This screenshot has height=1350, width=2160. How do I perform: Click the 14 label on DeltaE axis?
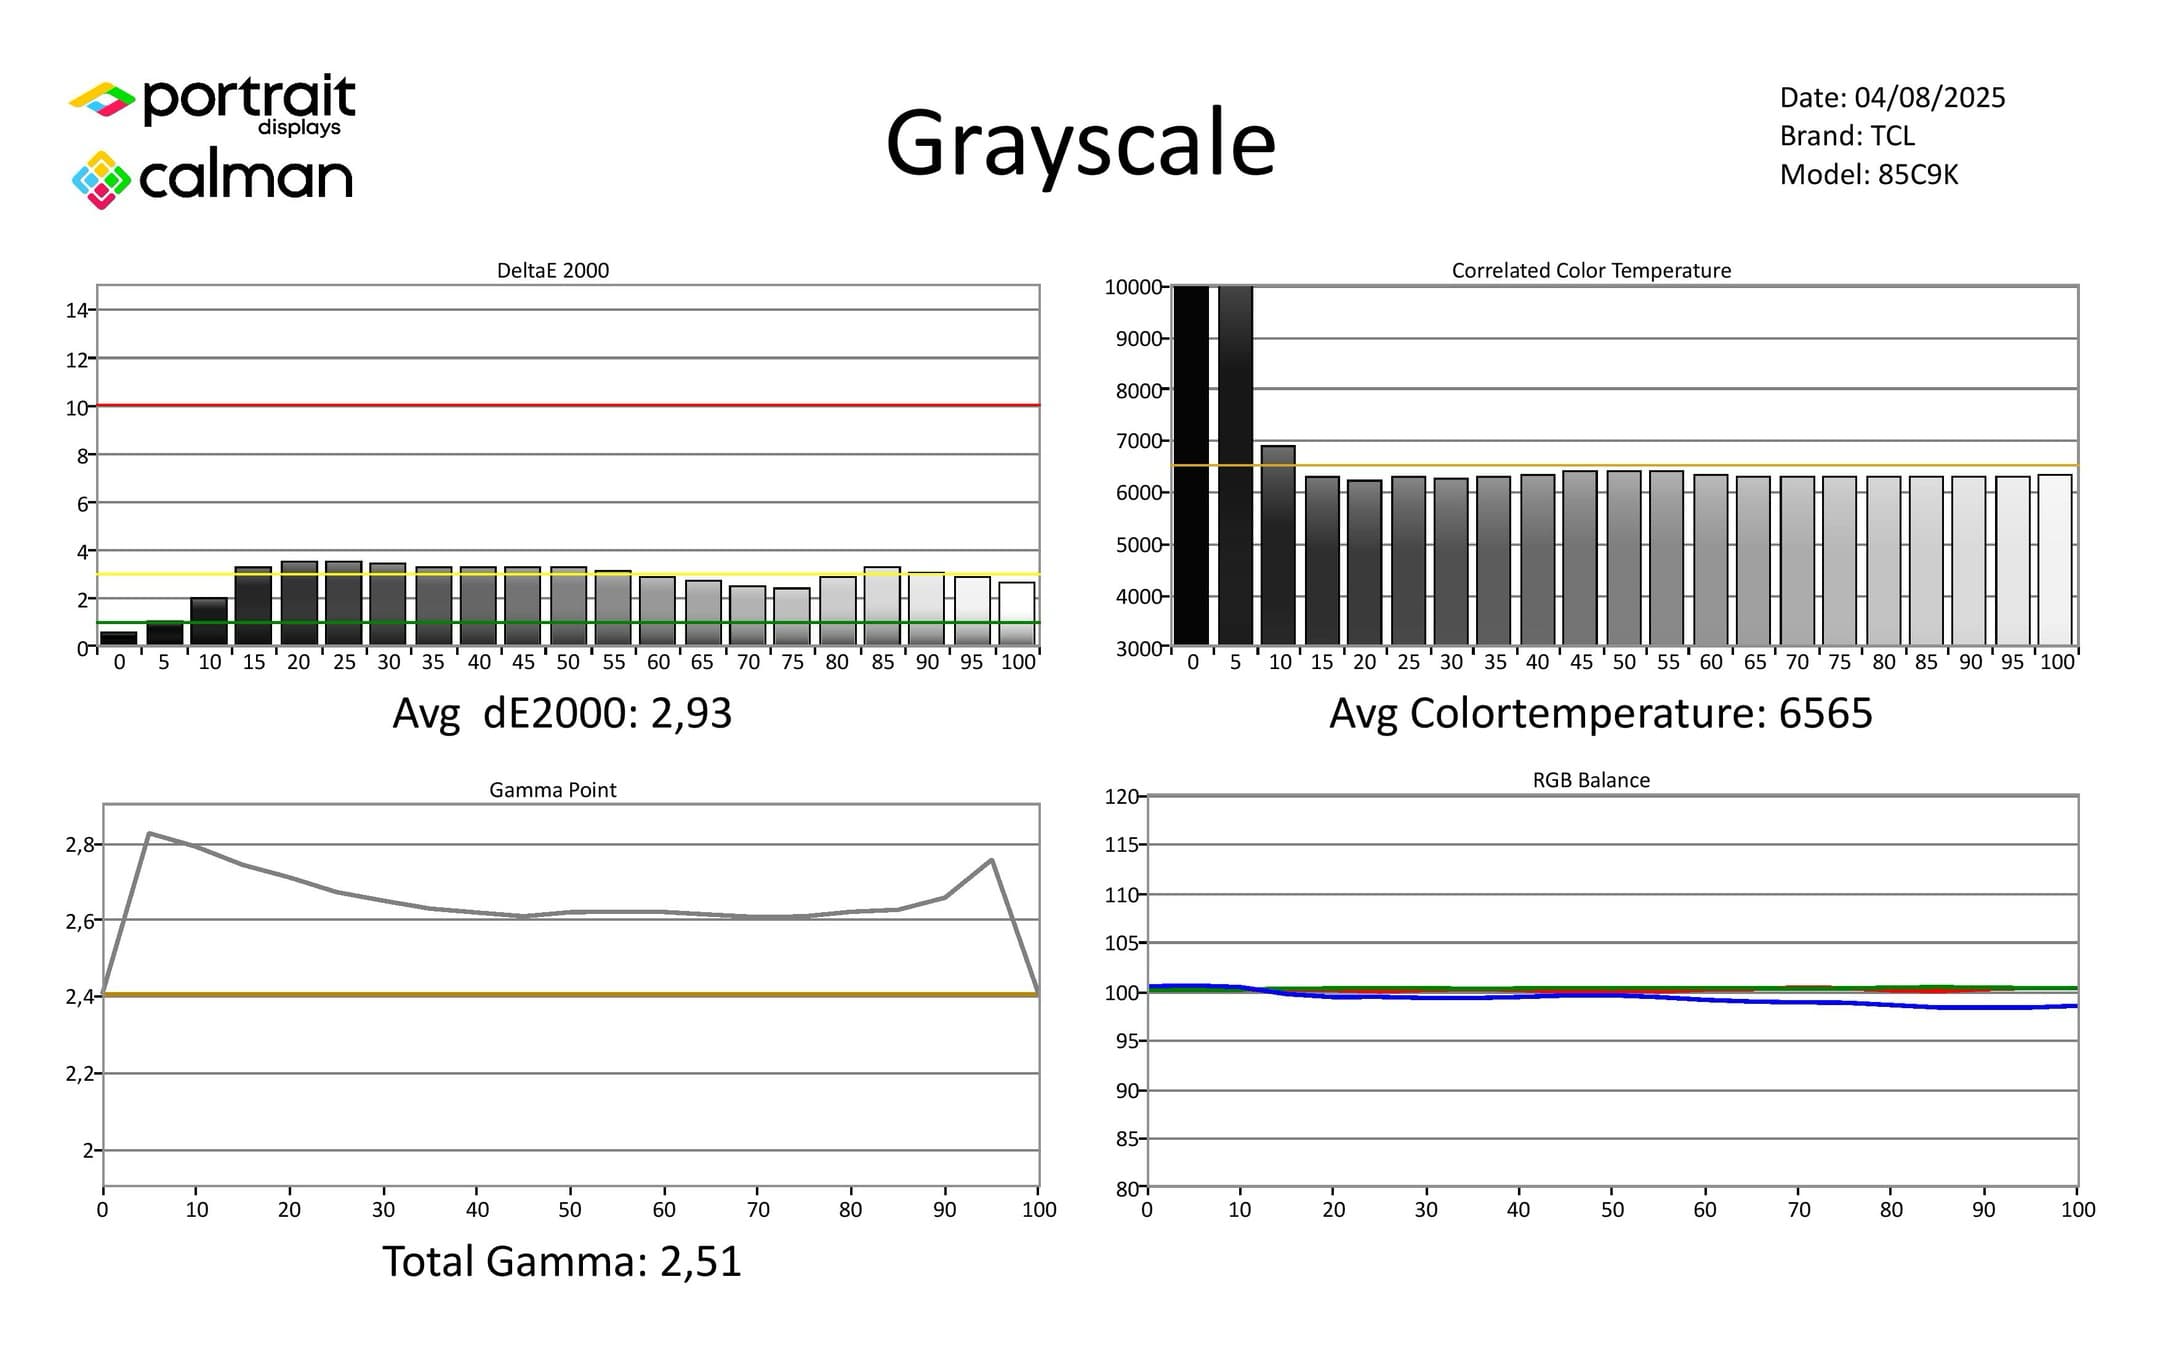(77, 310)
